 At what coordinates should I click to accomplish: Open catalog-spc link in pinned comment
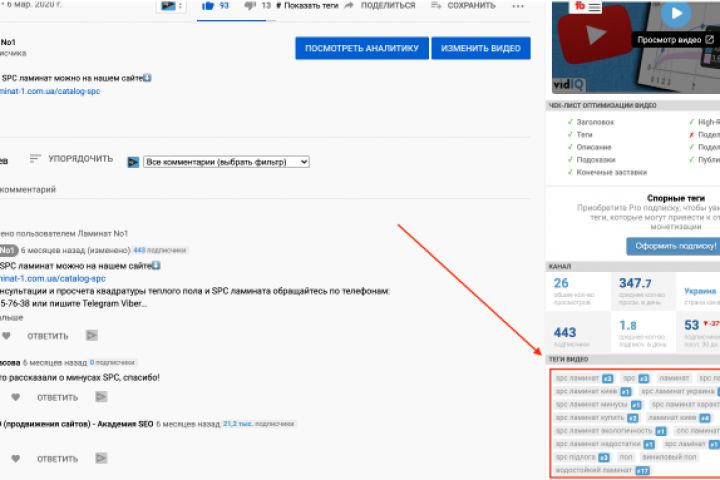tap(52, 278)
